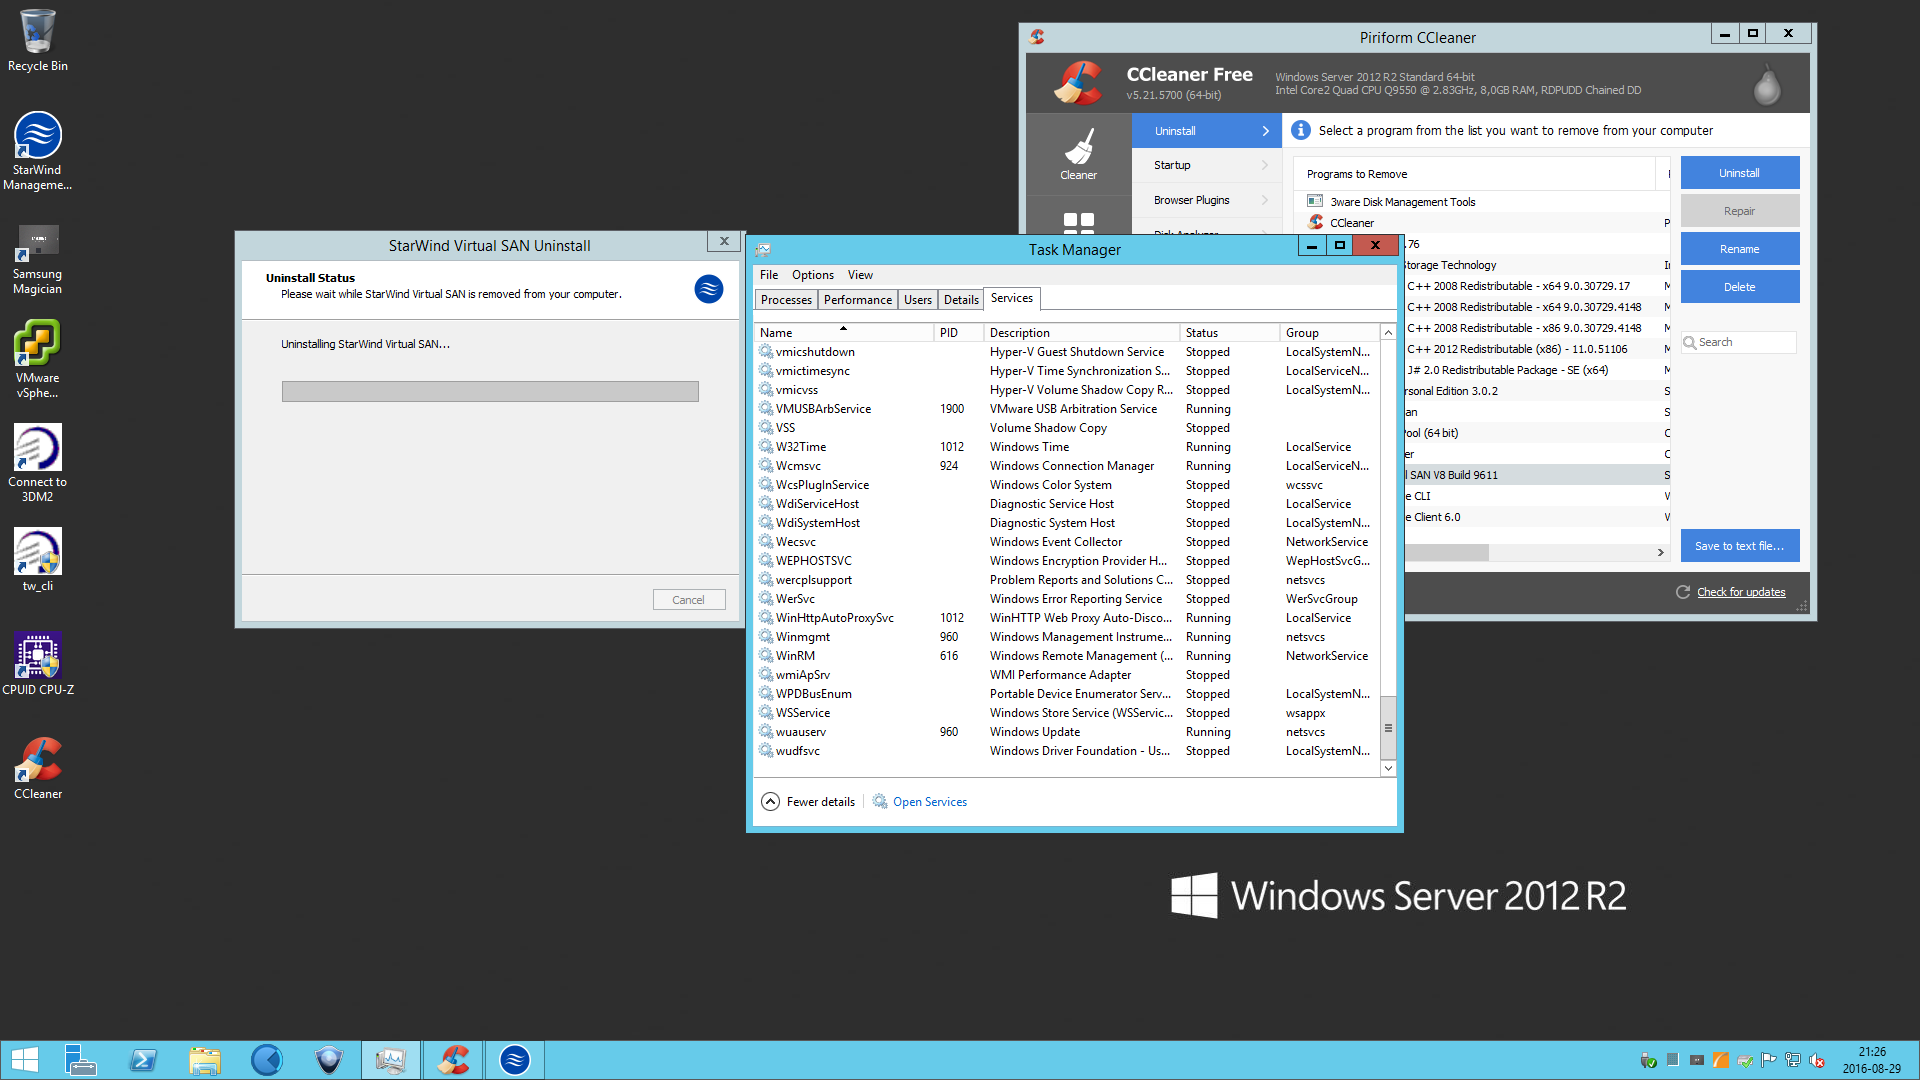Screen dimensions: 1920x1080
Task: Open the Recycle Bin desktop icon
Action: click(37, 40)
